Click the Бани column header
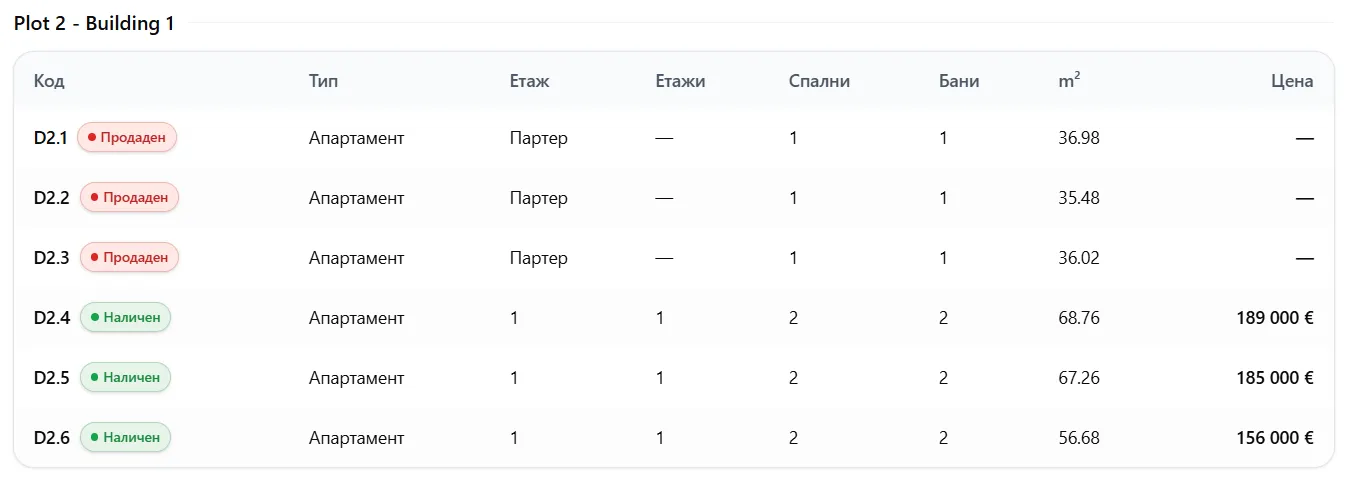 tap(959, 81)
